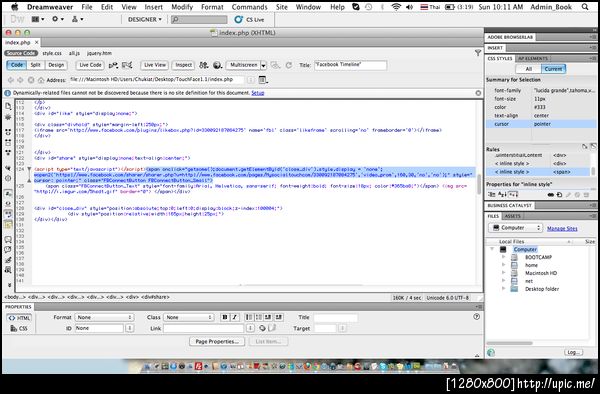This screenshot has width=600, height=394.
Task: Switch to Design view
Action: [56, 65]
